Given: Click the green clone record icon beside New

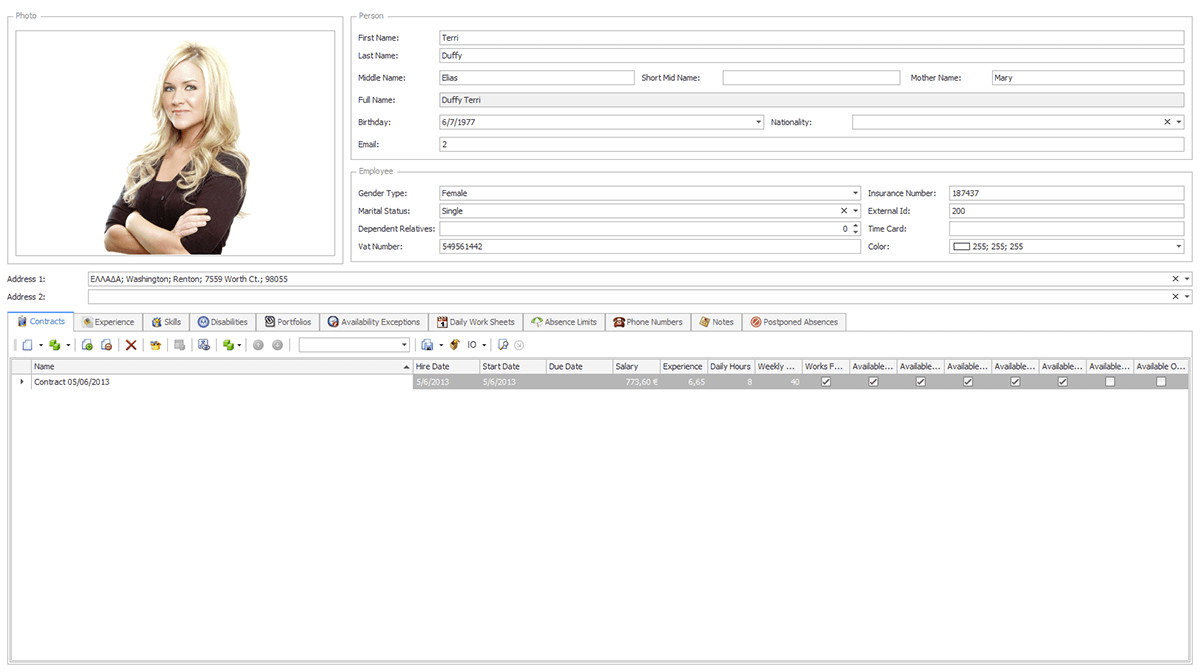Looking at the screenshot, I should [x=54, y=344].
